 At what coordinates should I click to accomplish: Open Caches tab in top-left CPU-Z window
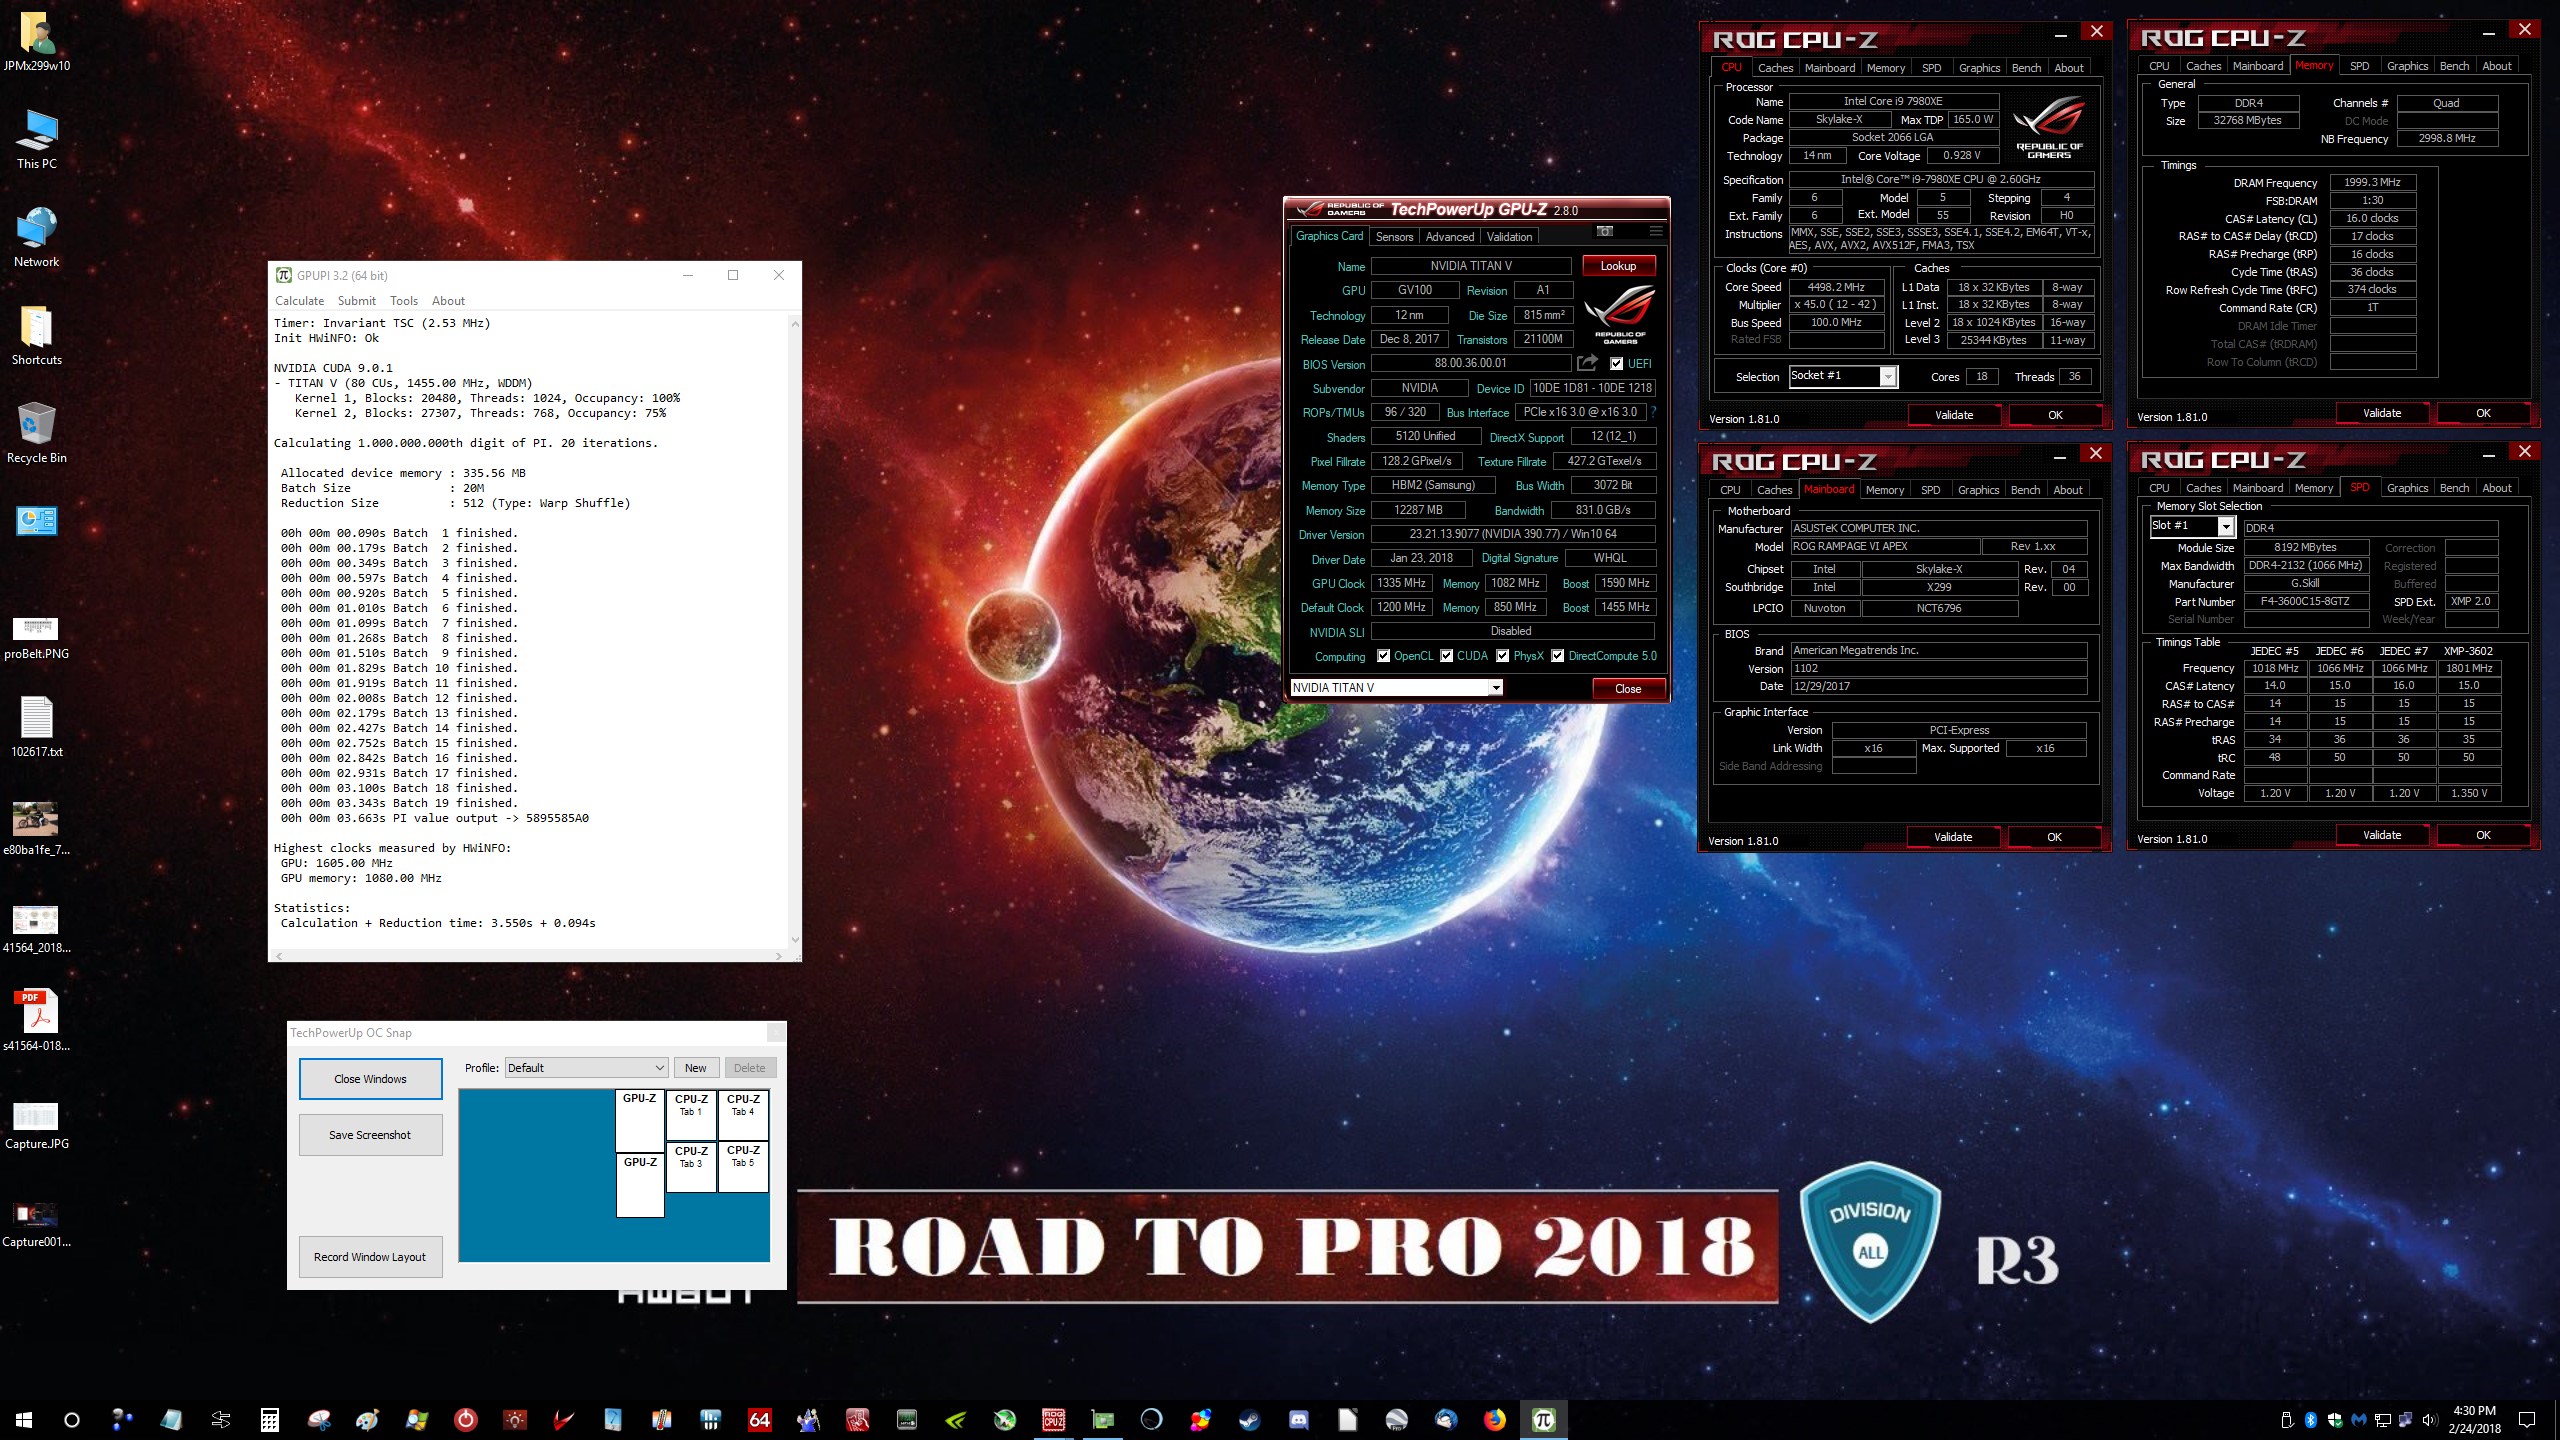(x=1775, y=68)
